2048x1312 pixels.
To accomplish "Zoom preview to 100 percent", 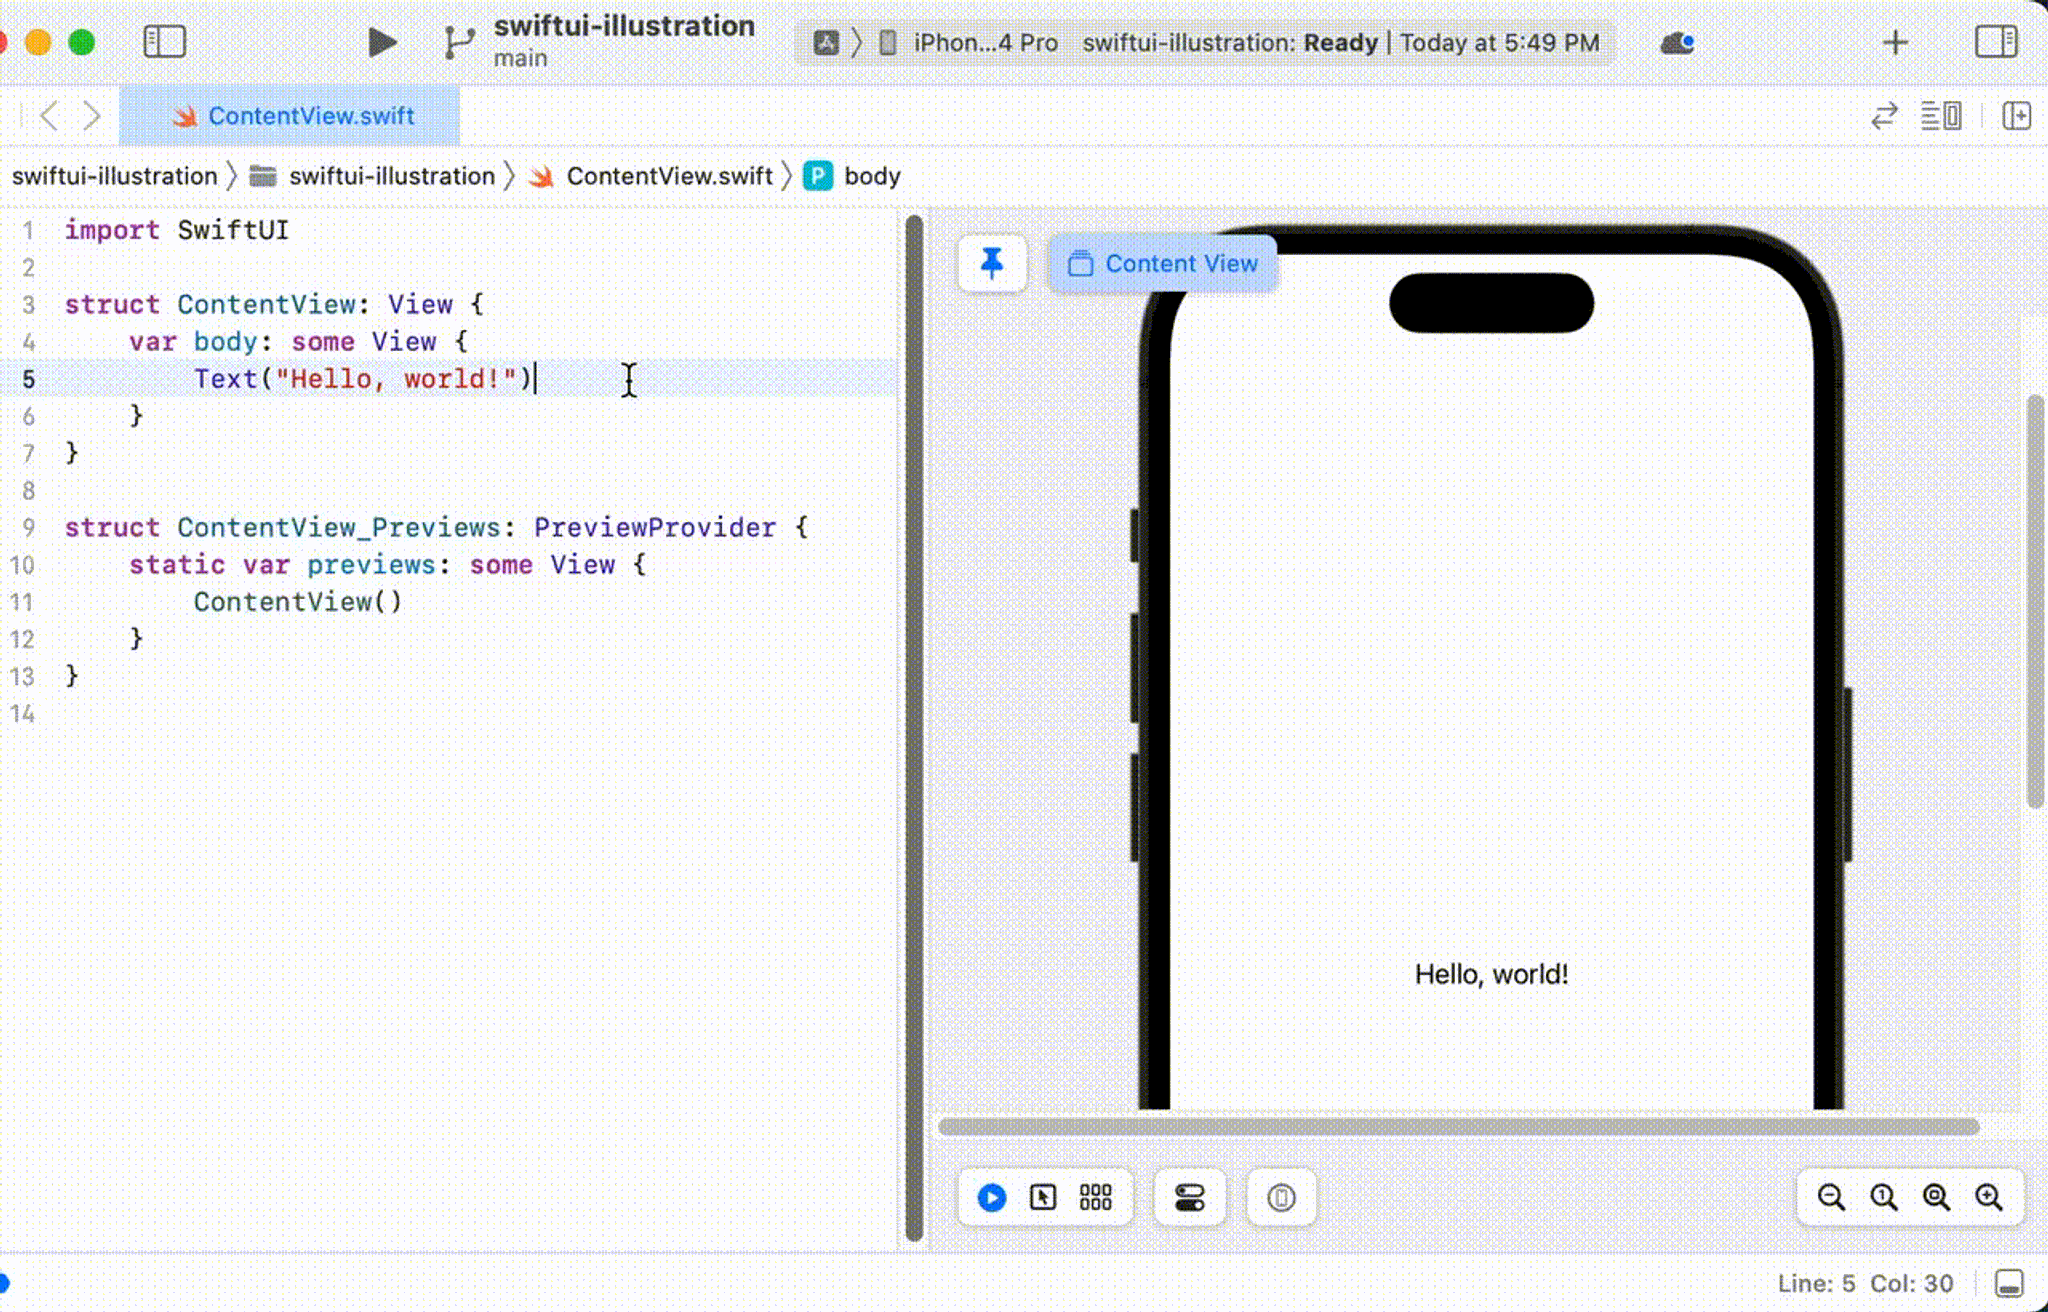I will [x=1884, y=1197].
